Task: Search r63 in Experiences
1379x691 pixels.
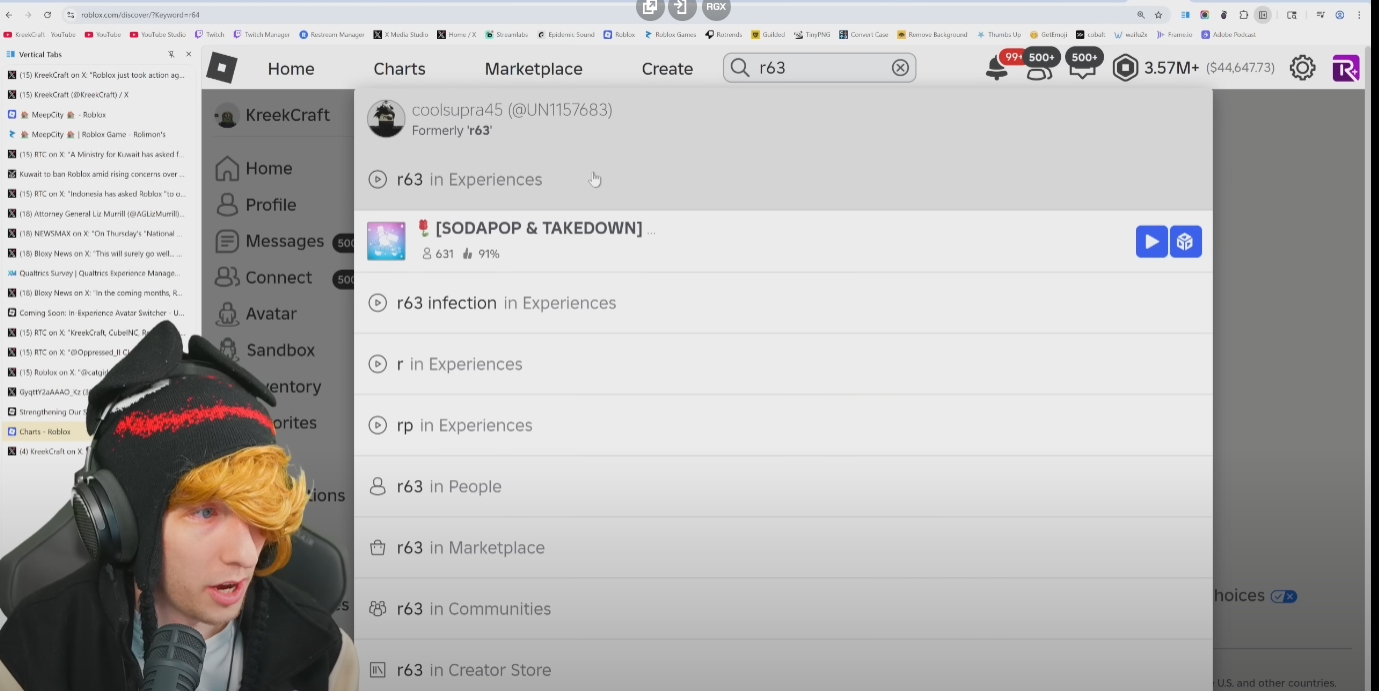Action: (x=783, y=180)
